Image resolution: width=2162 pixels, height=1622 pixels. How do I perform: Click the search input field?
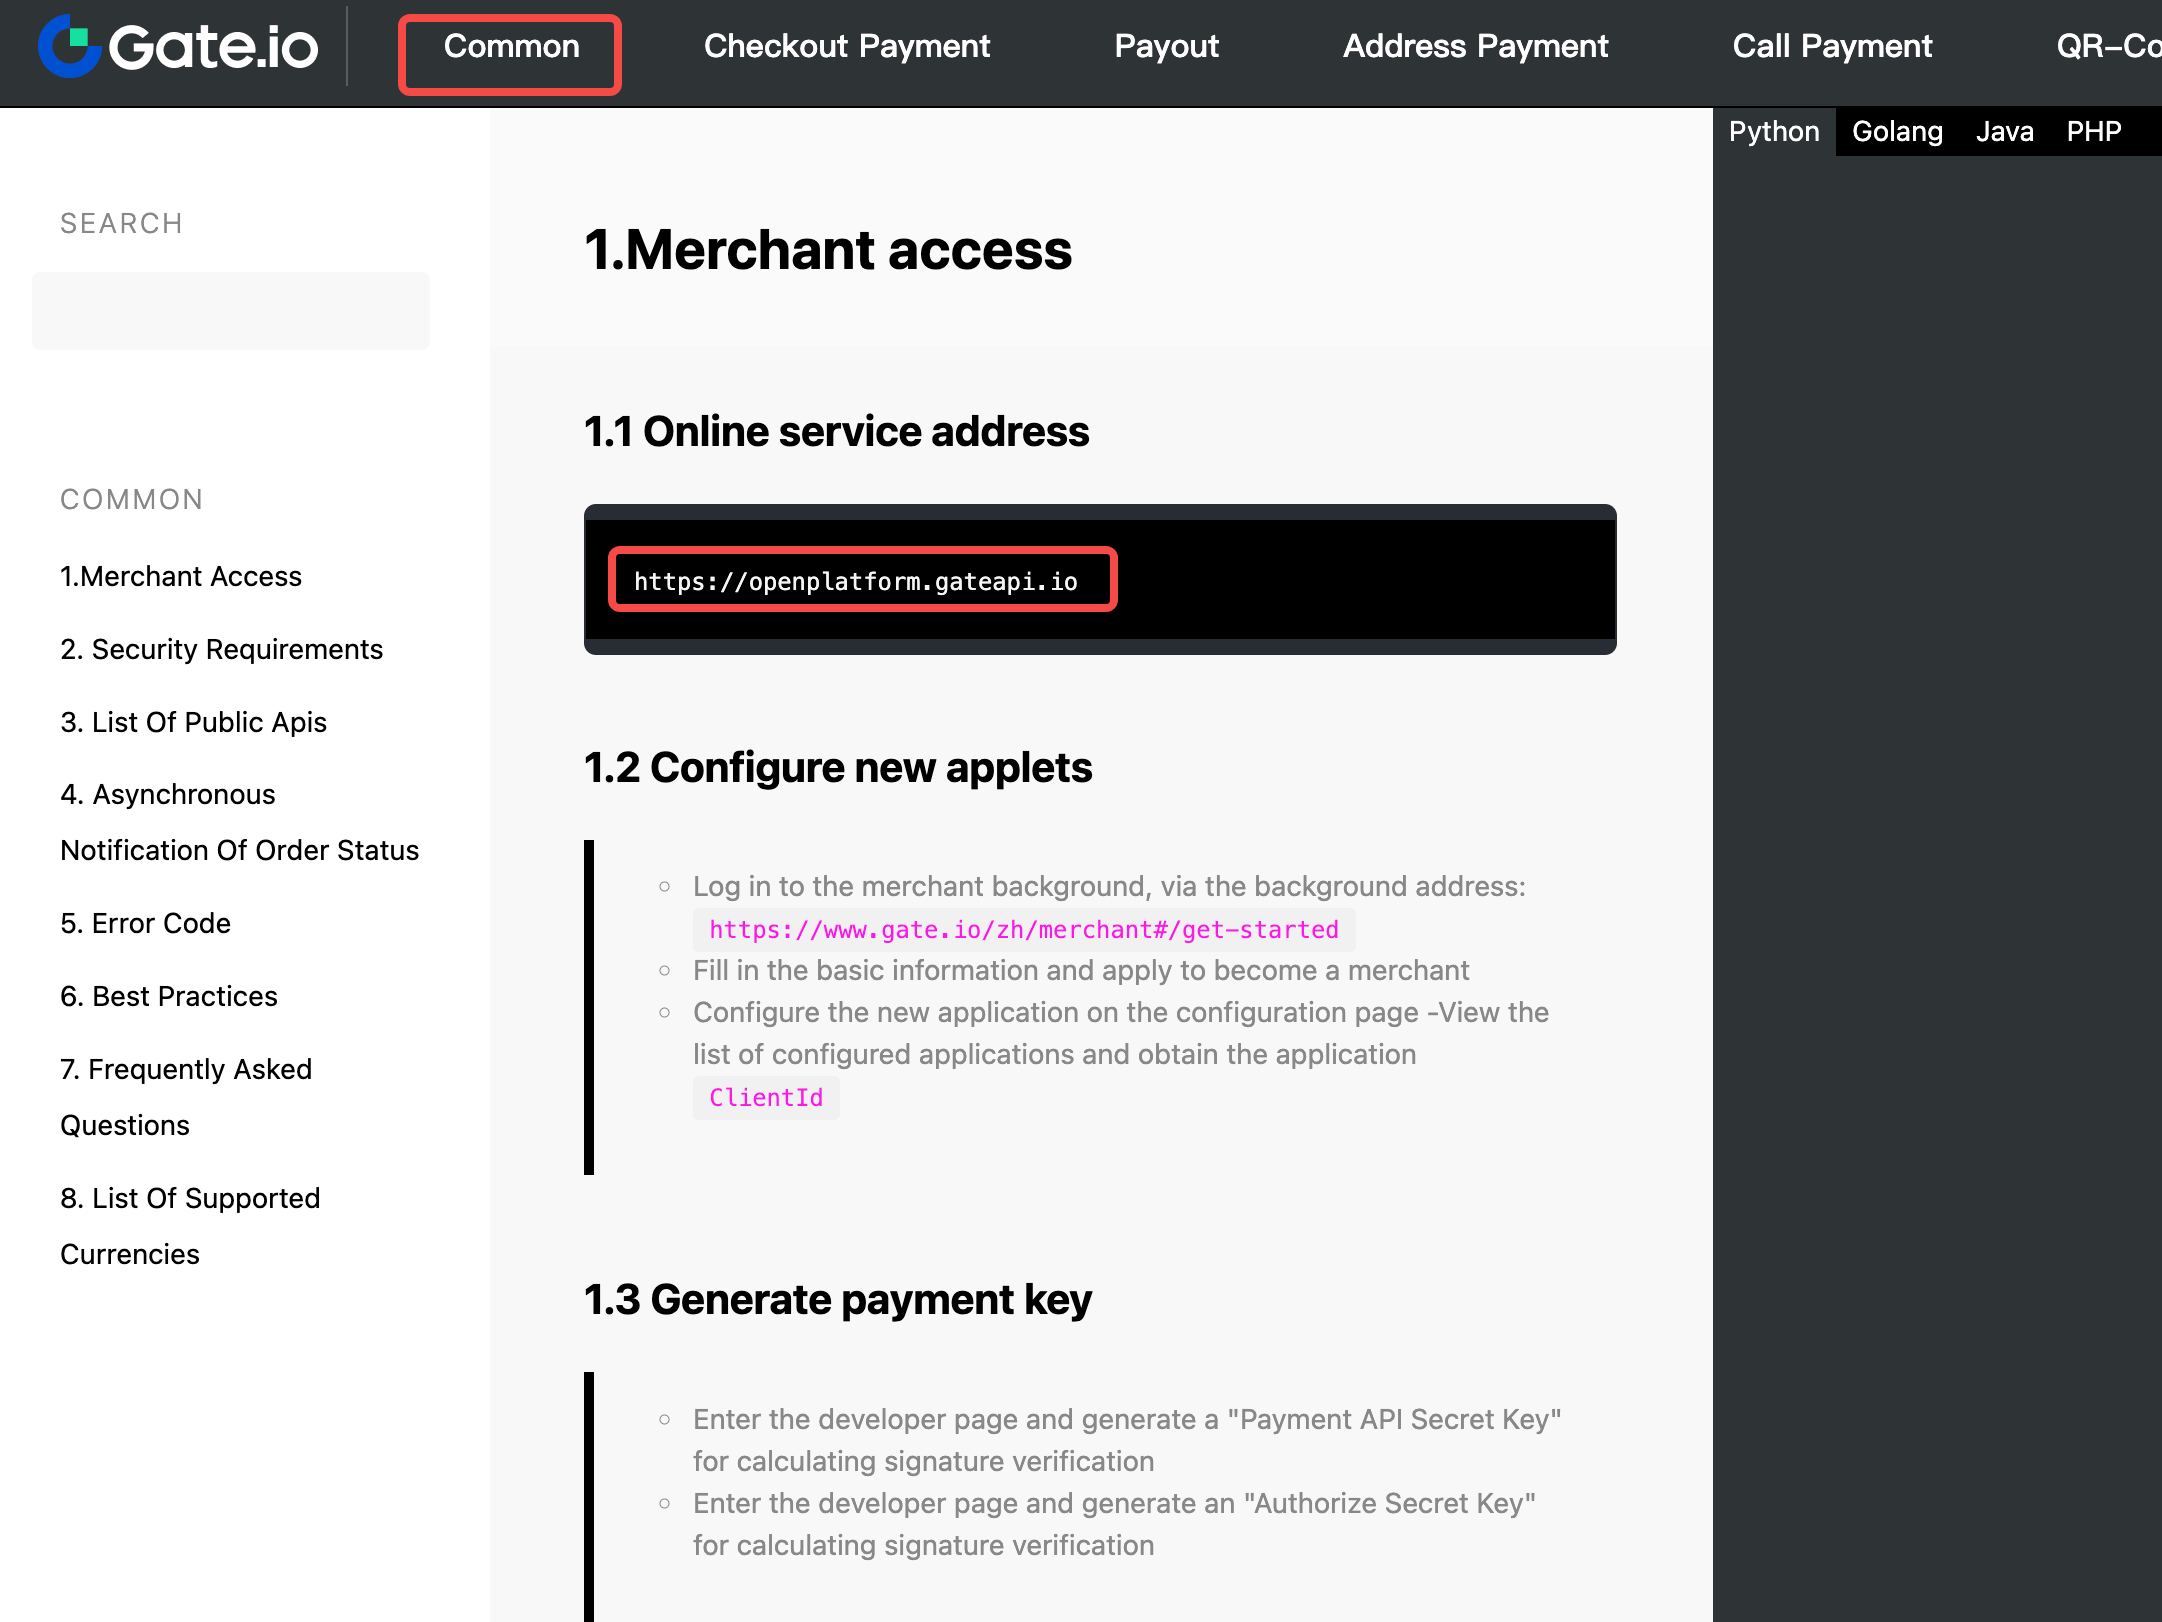(231, 311)
